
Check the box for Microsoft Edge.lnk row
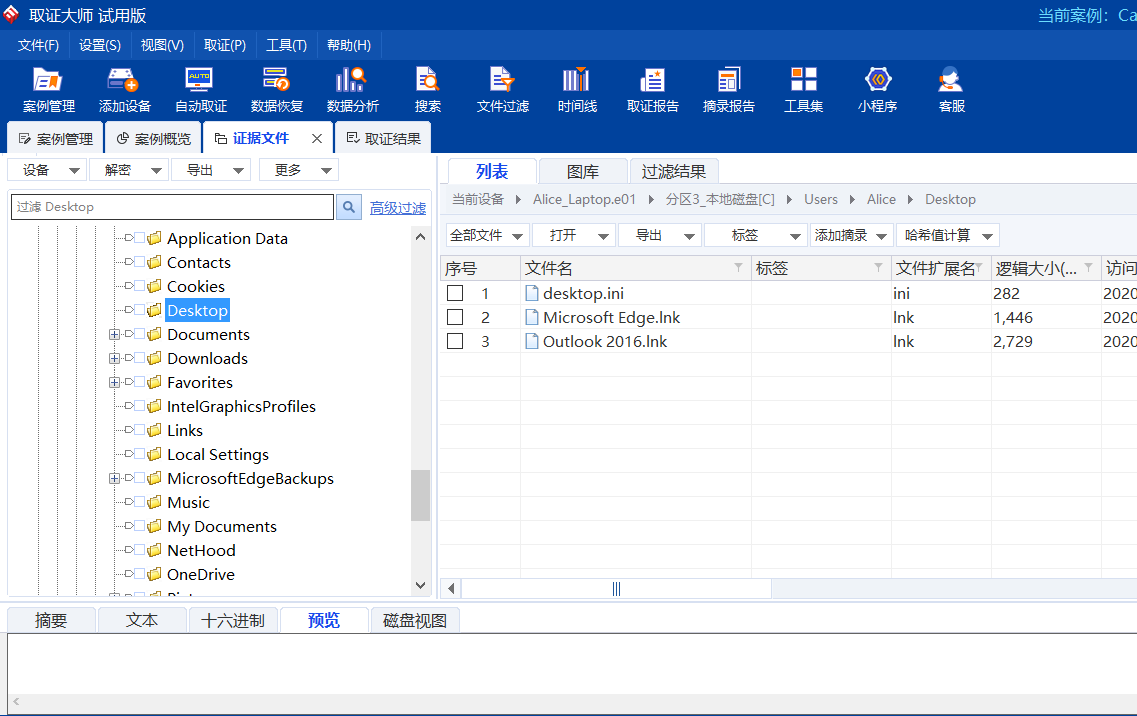click(x=455, y=317)
